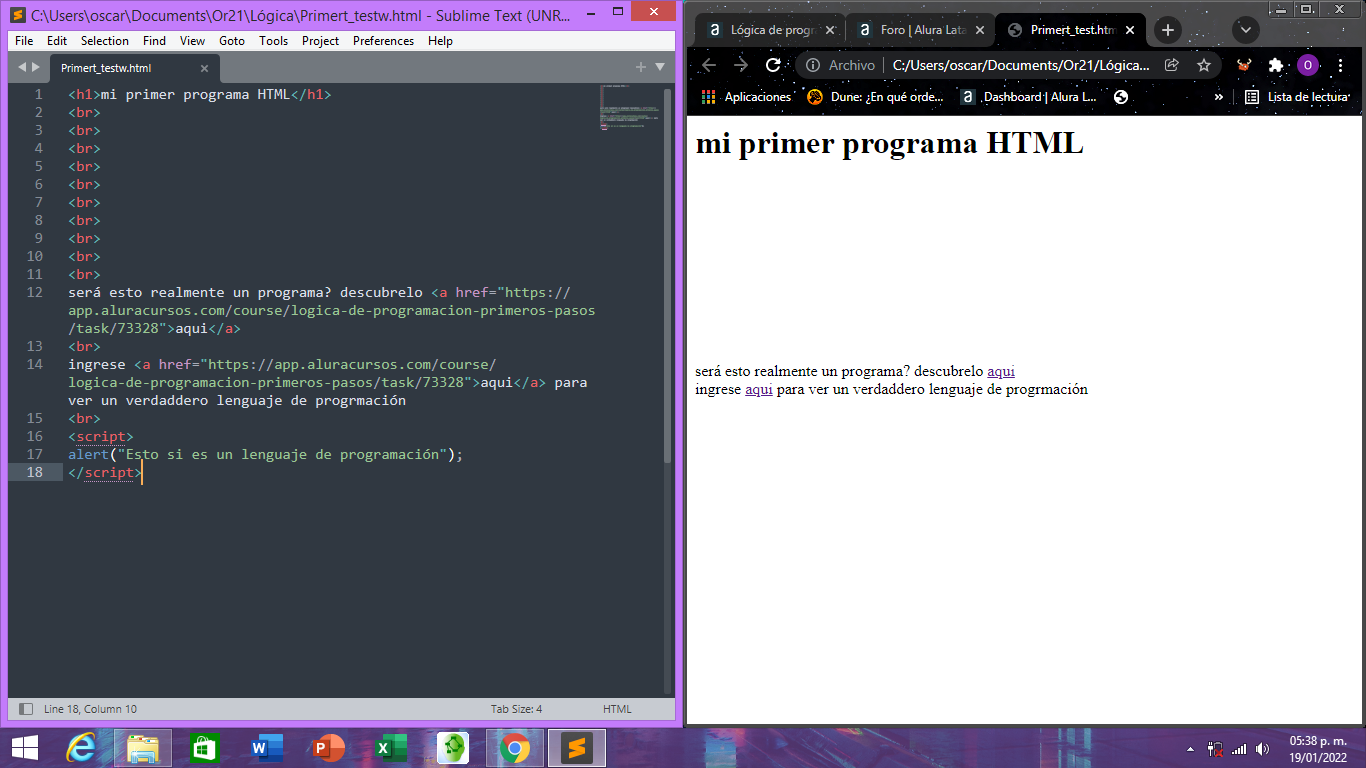1366x768 pixels.
Task: Bookmark this page with the star icon
Action: coord(1204,65)
